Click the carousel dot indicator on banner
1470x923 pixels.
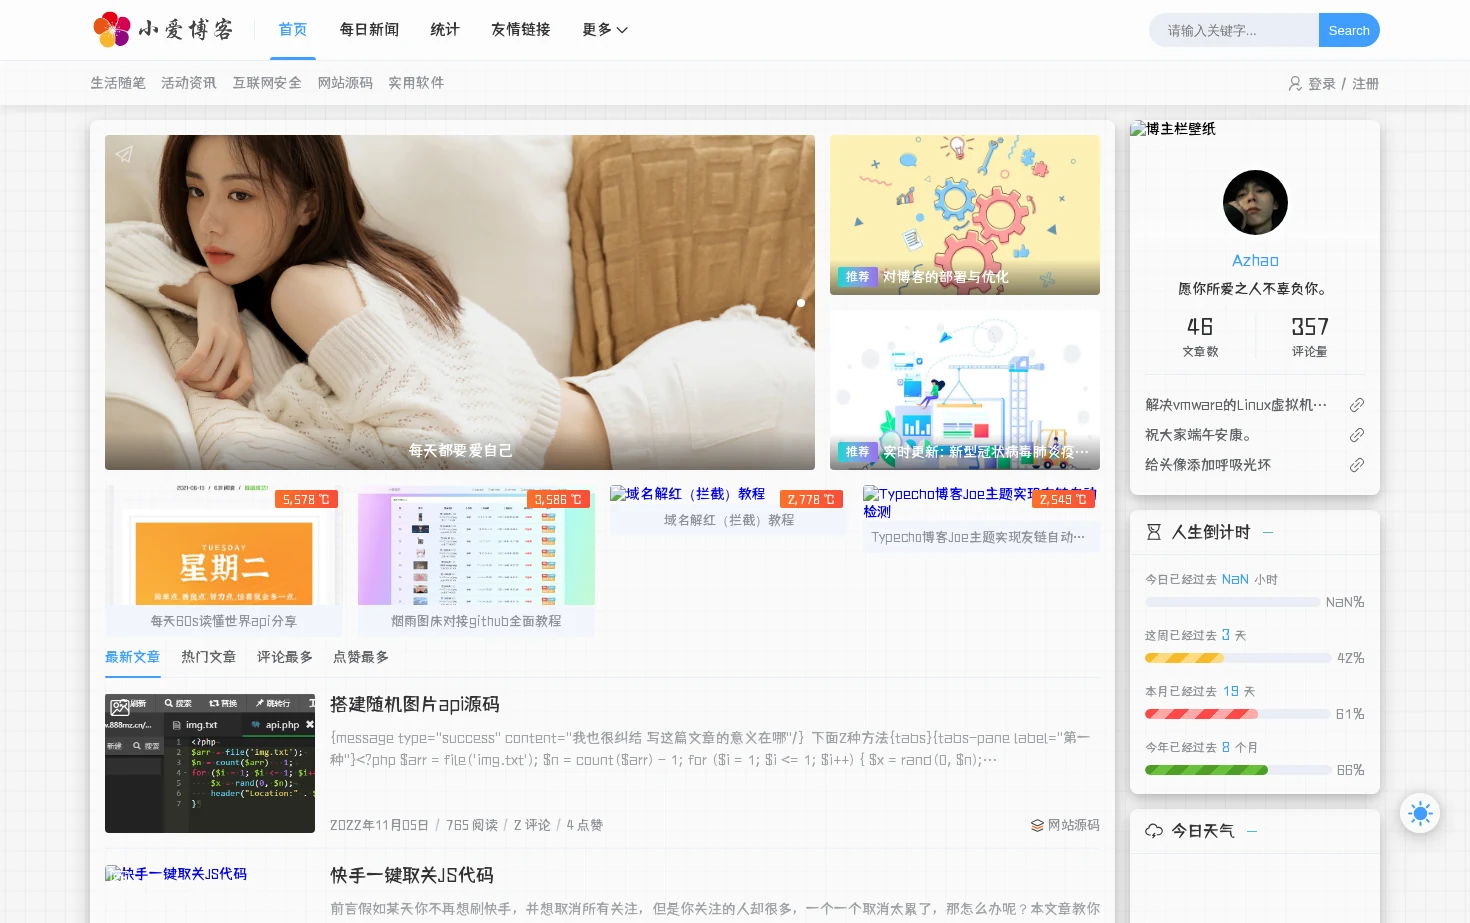[x=801, y=302]
